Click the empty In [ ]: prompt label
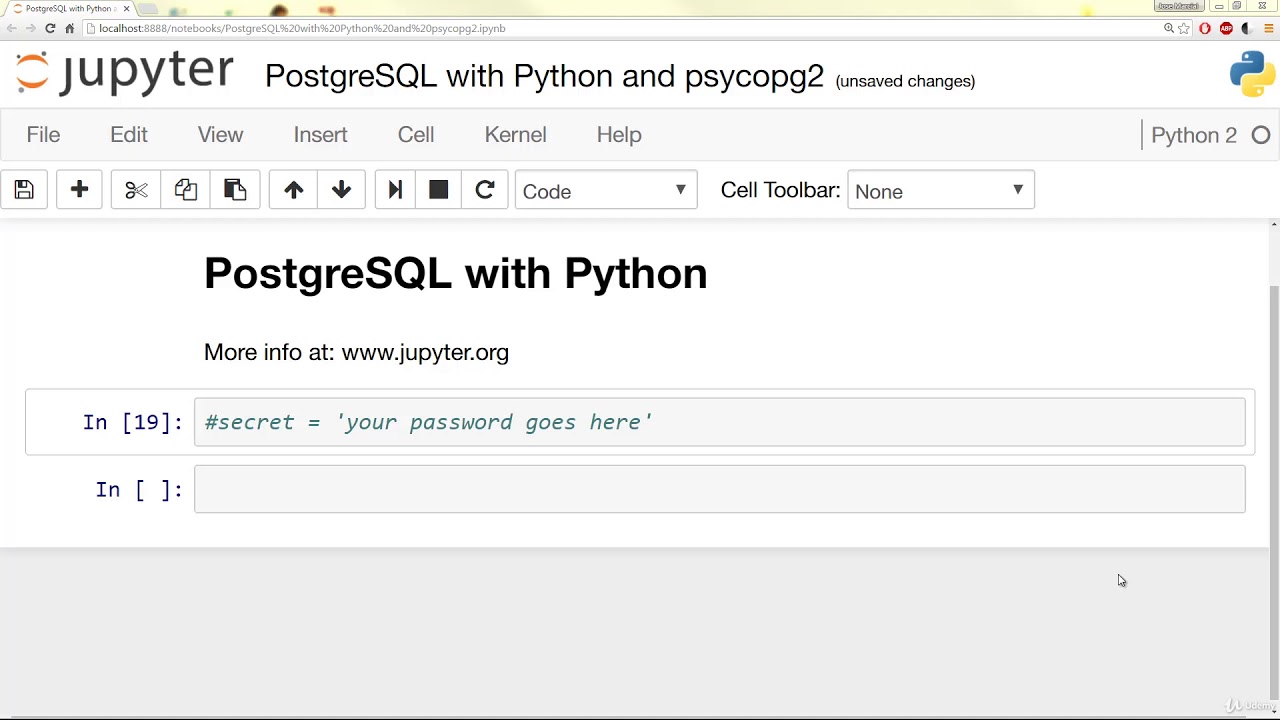This screenshot has height=720, width=1280. (139, 489)
